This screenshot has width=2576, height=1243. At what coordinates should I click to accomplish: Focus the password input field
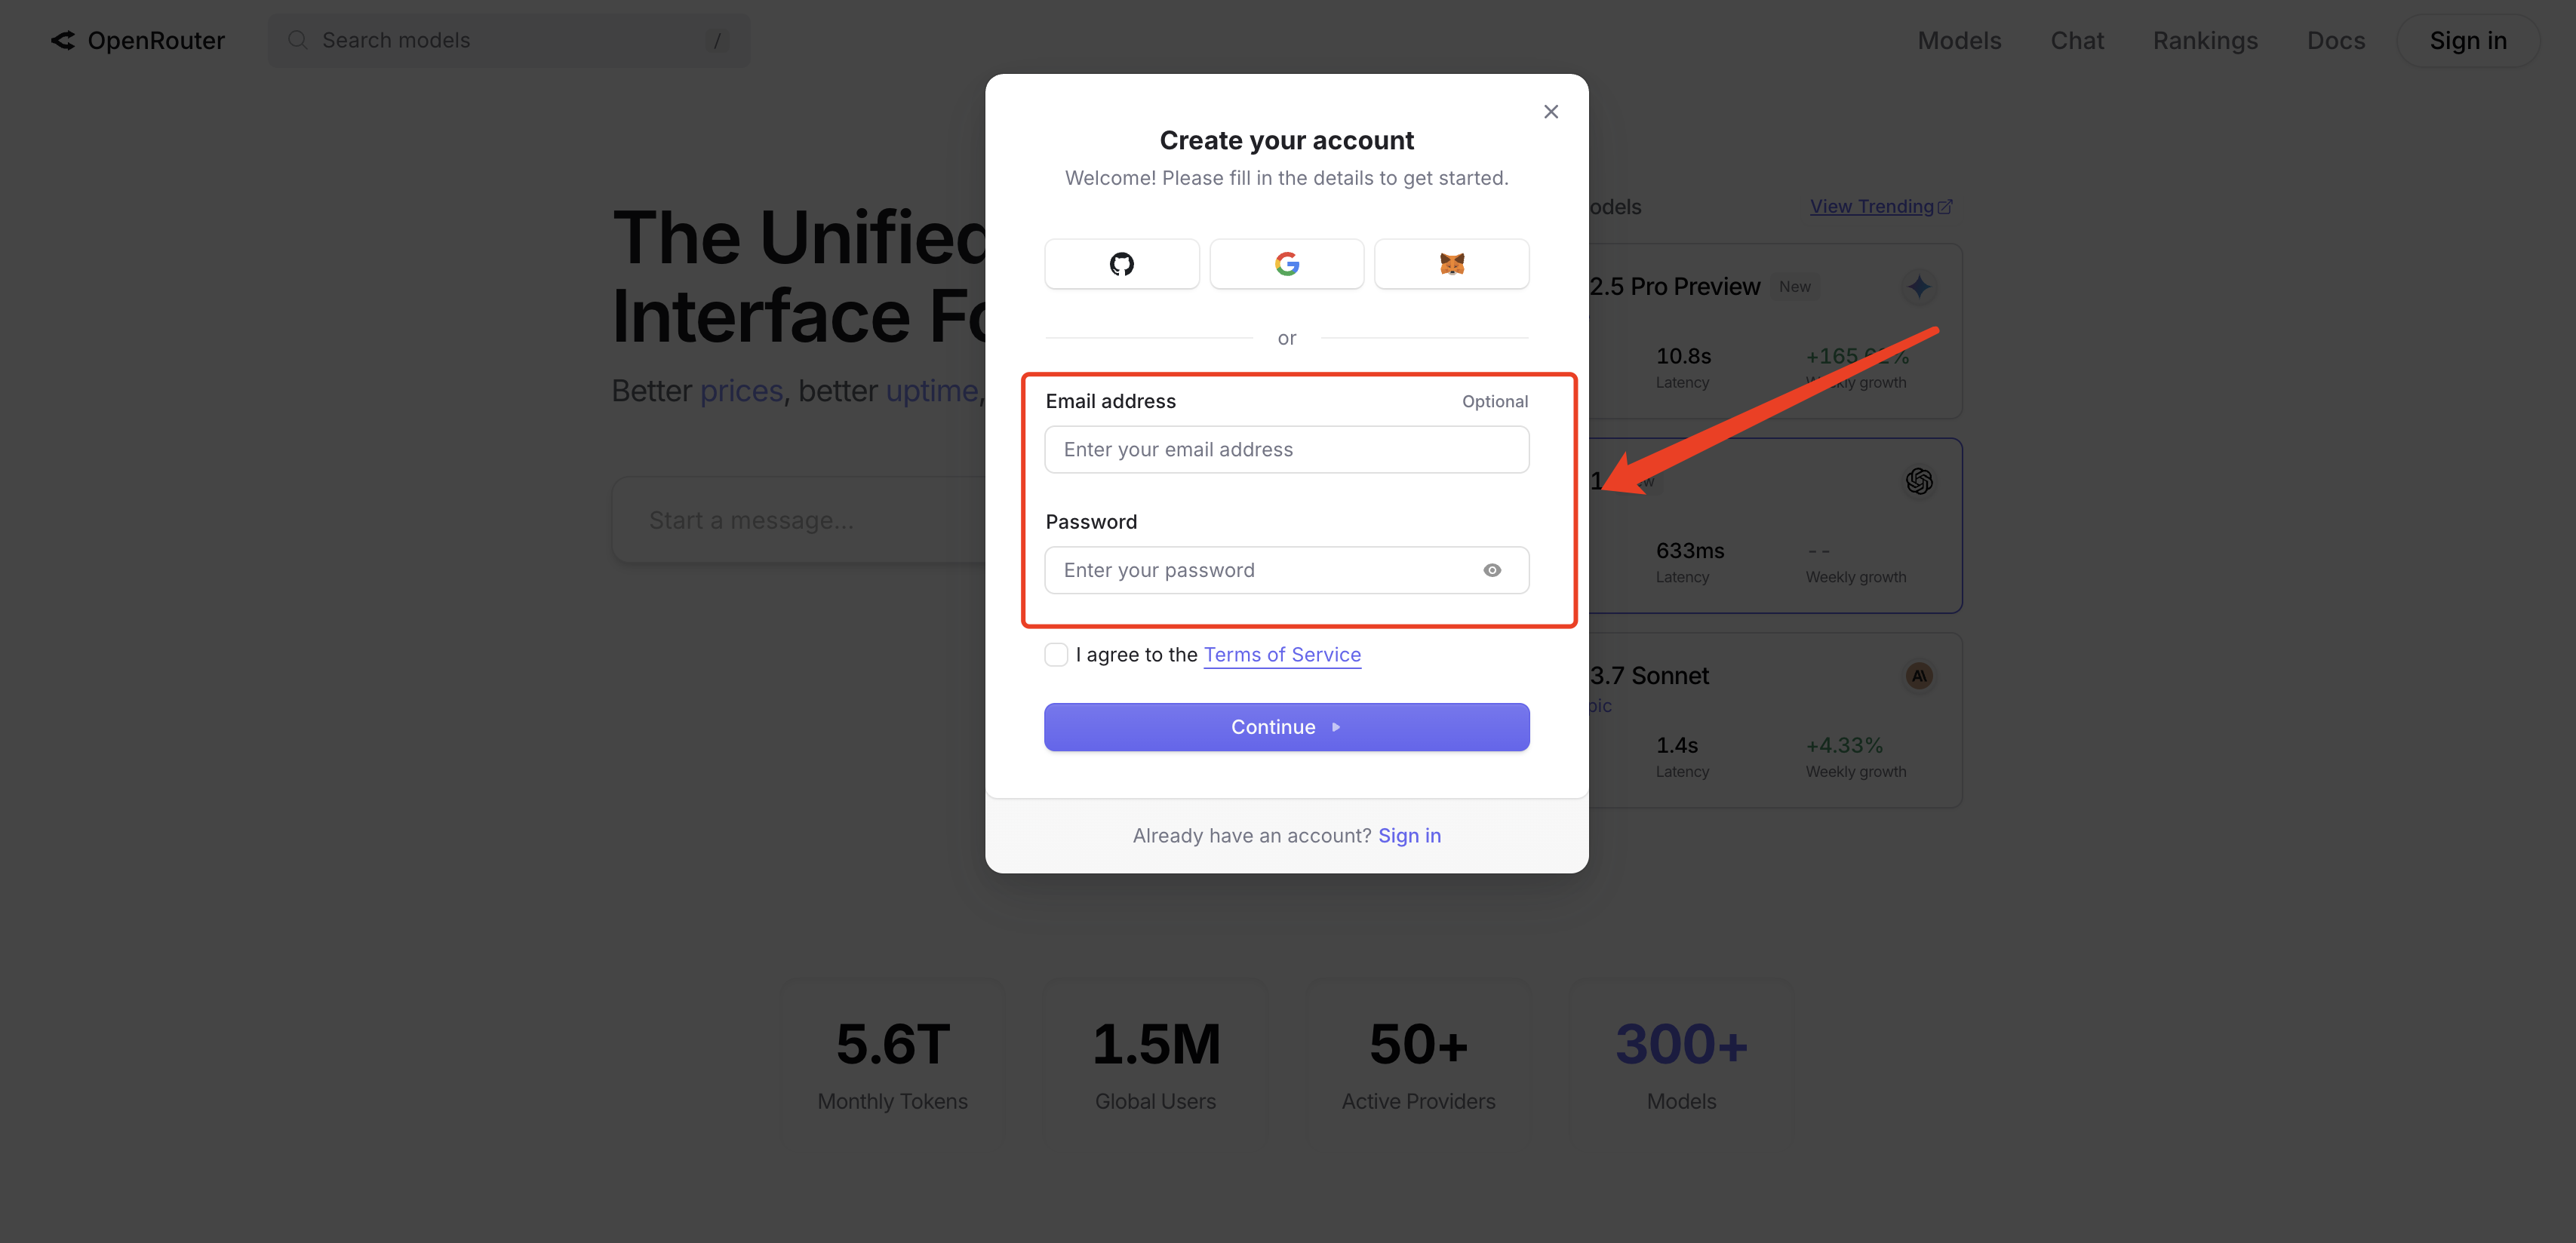click(x=1260, y=570)
